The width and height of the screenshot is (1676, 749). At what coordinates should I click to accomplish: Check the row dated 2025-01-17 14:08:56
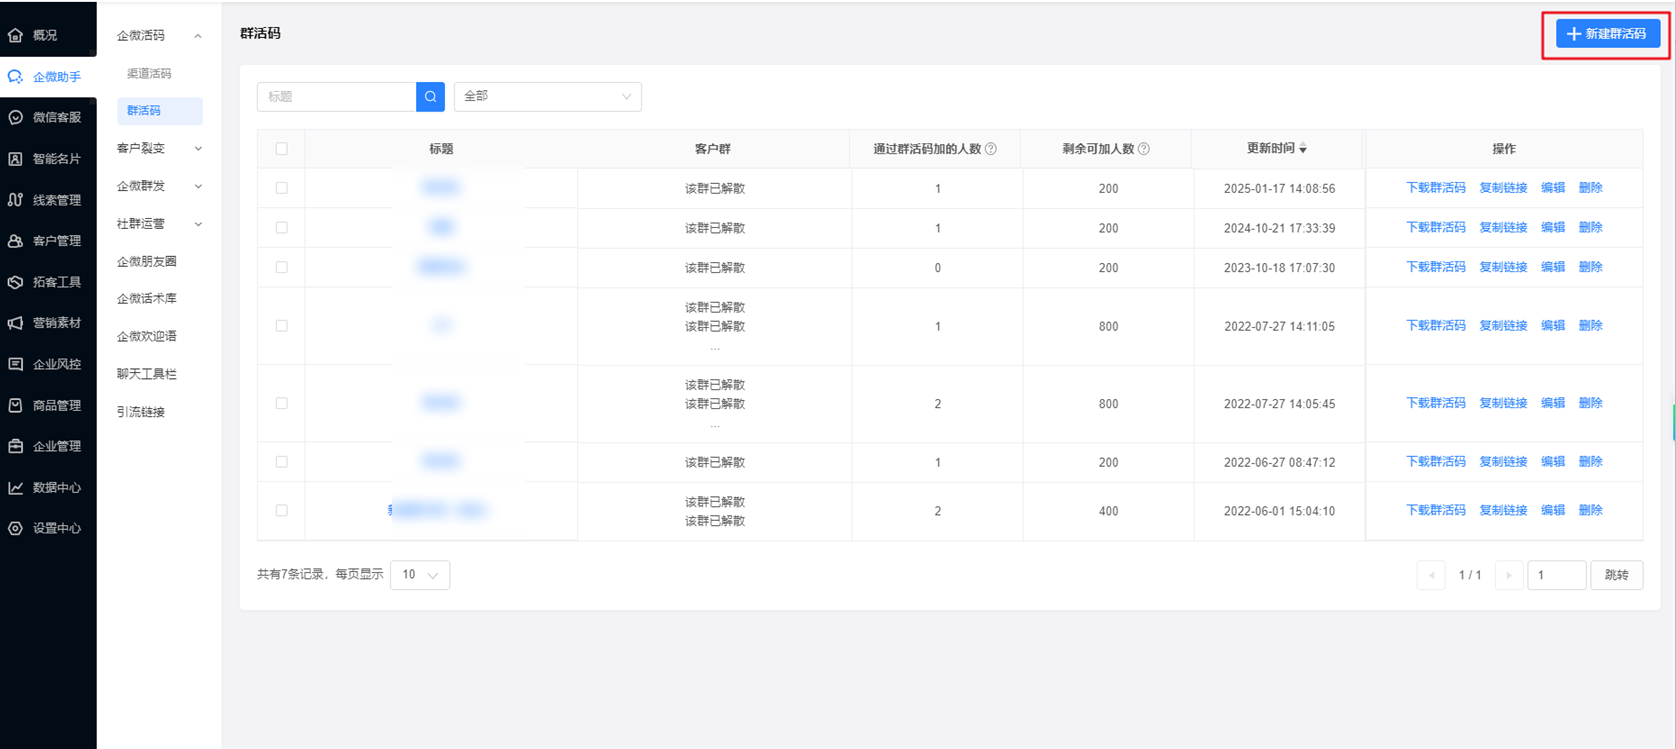point(282,188)
